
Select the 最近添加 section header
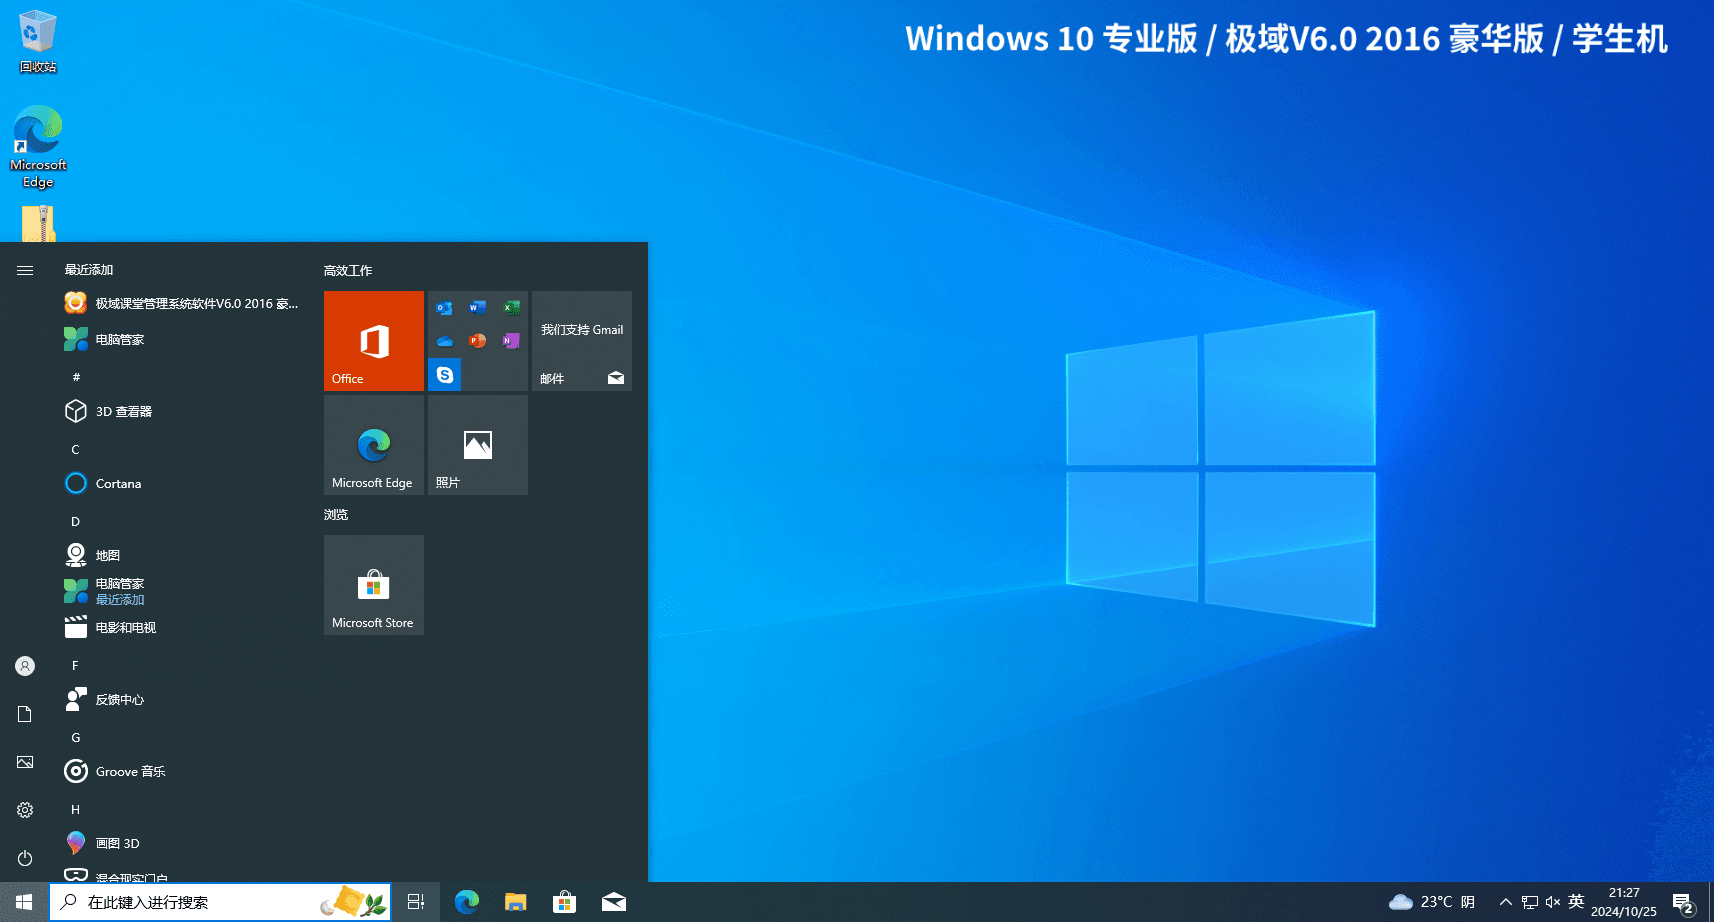click(x=89, y=270)
